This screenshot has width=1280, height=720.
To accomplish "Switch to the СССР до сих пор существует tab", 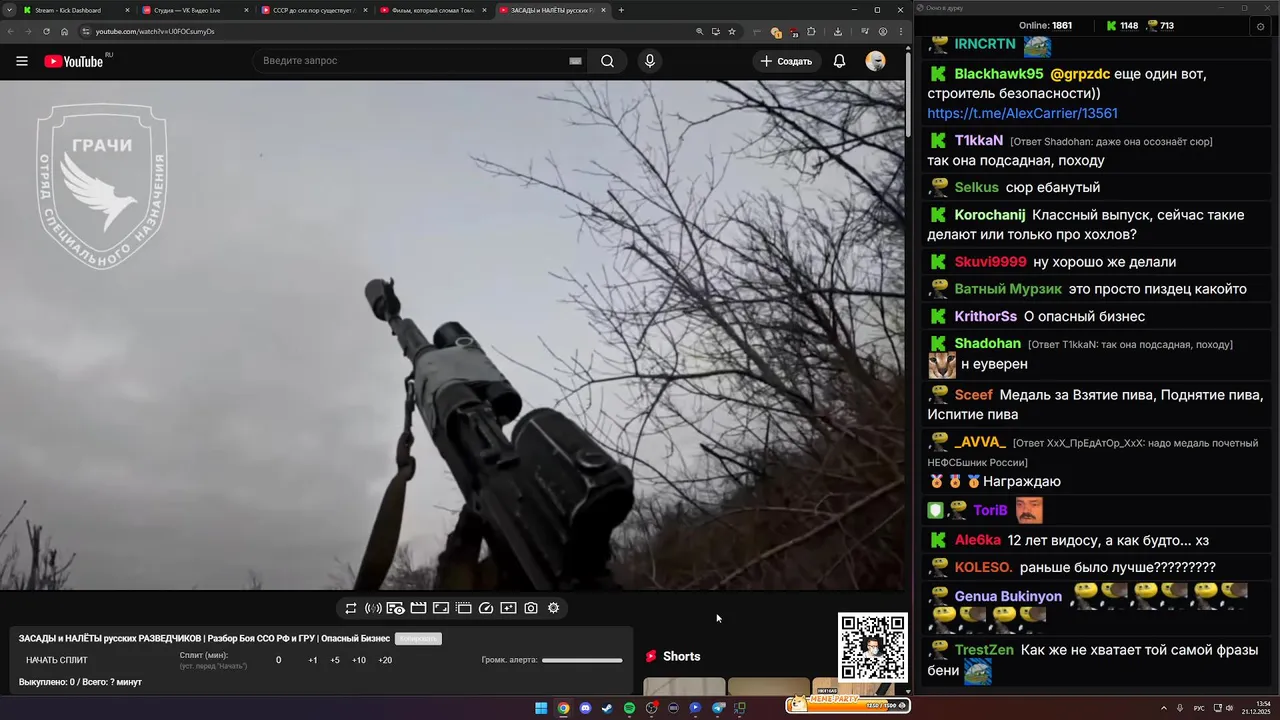I will pos(314,10).
